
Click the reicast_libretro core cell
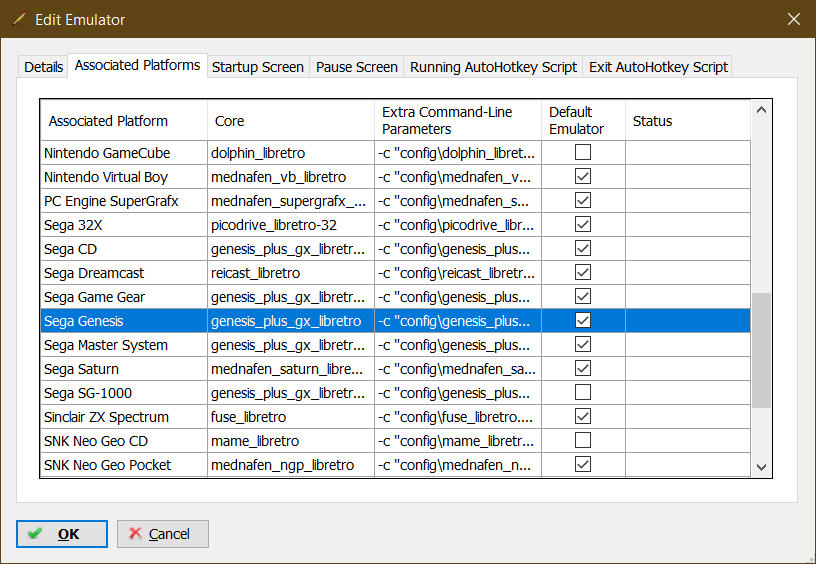[291, 273]
